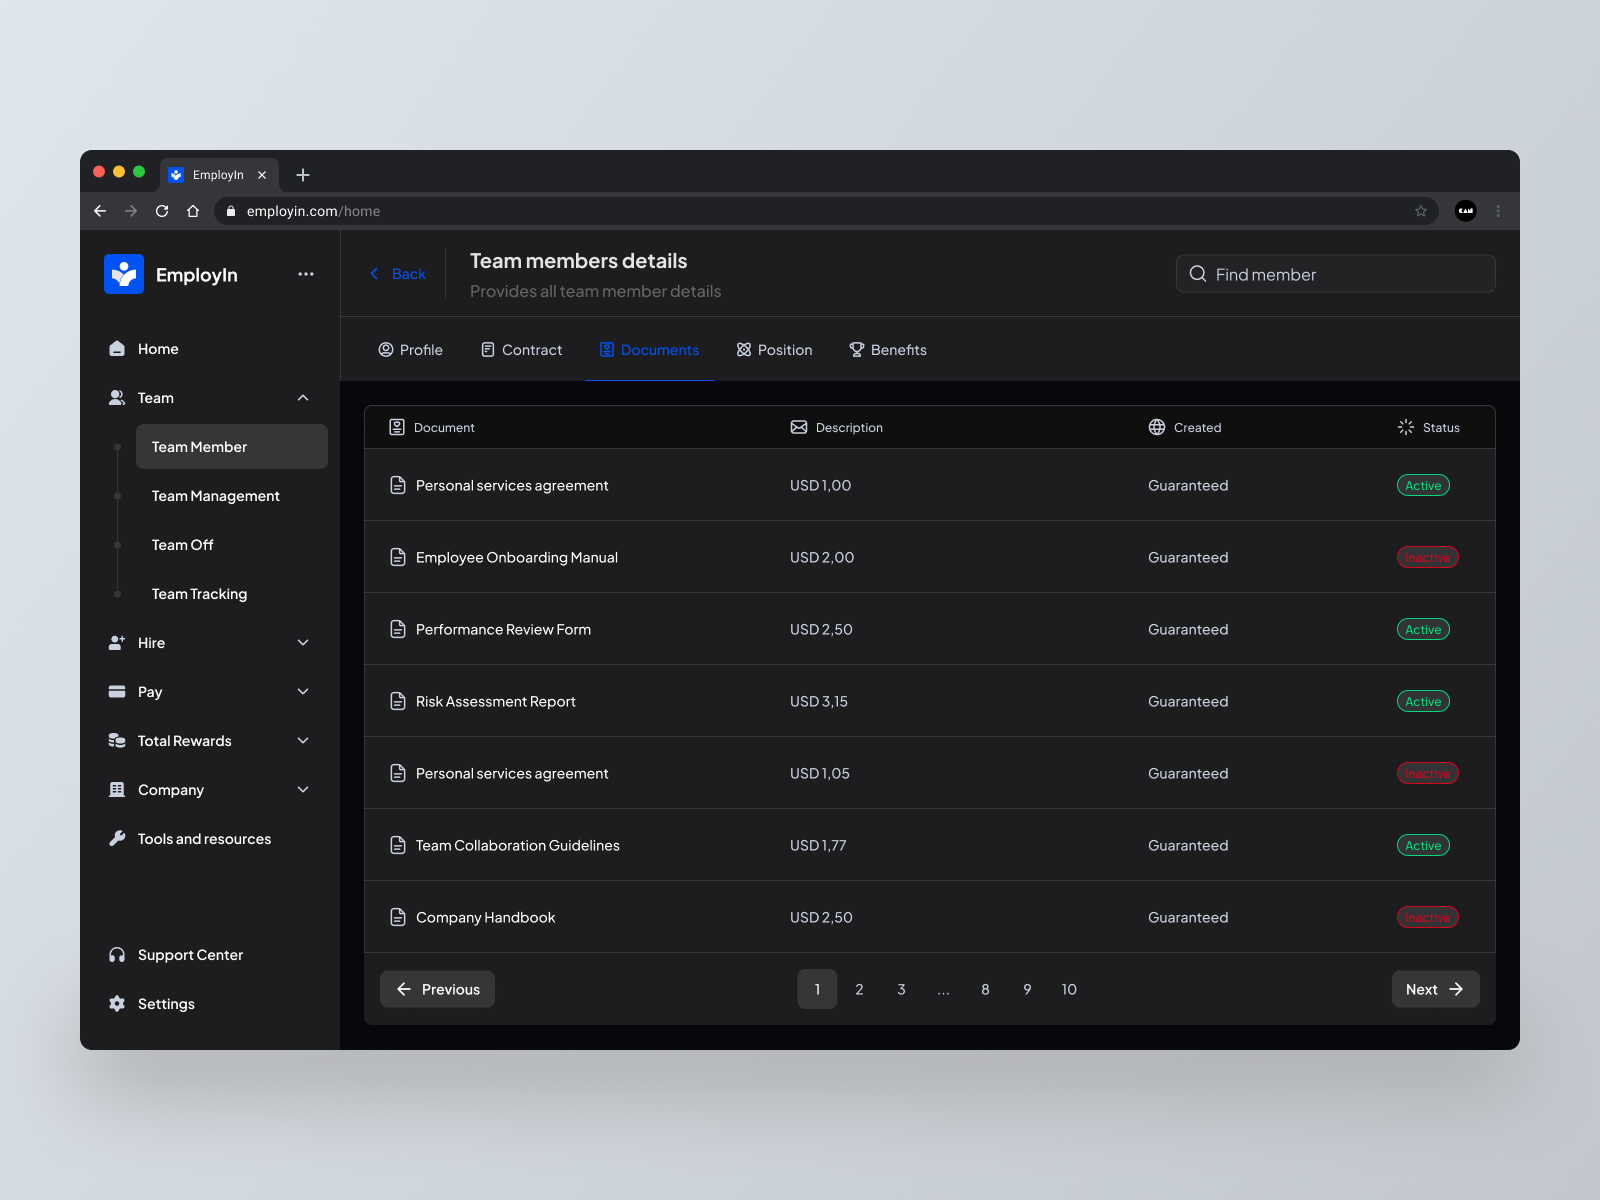The height and width of the screenshot is (1200, 1600).
Task: Select the Tools and resources wrench icon
Action: tap(118, 838)
